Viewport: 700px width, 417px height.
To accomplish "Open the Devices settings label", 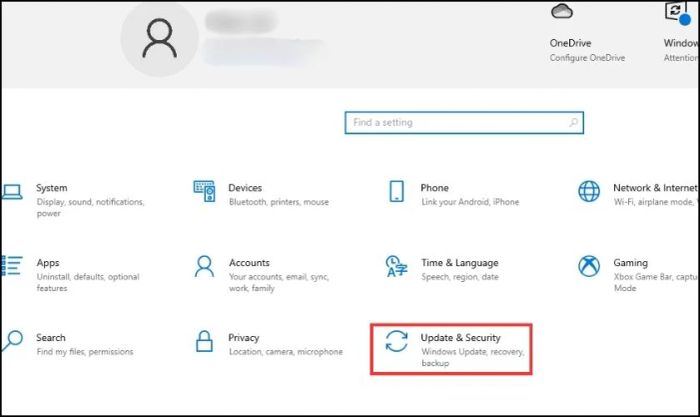I will click(245, 188).
